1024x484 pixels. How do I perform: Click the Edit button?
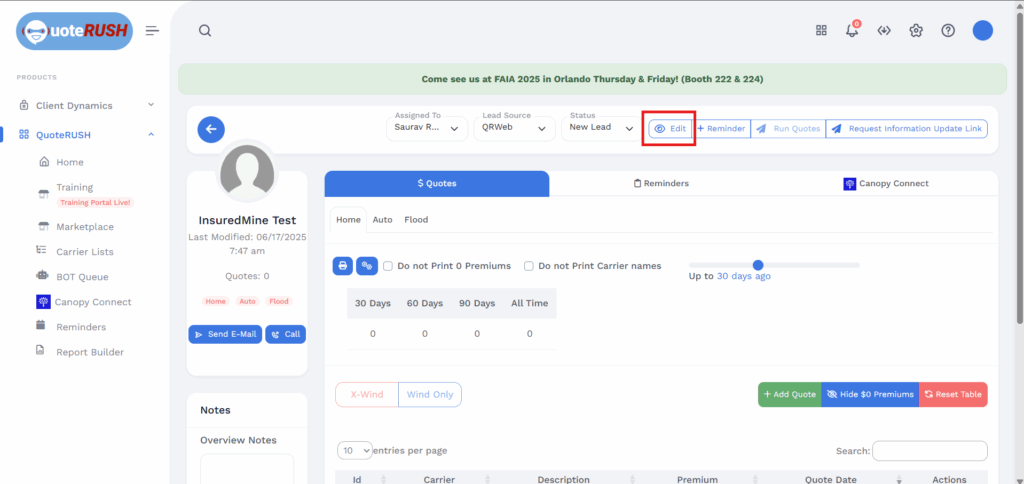[671, 129]
